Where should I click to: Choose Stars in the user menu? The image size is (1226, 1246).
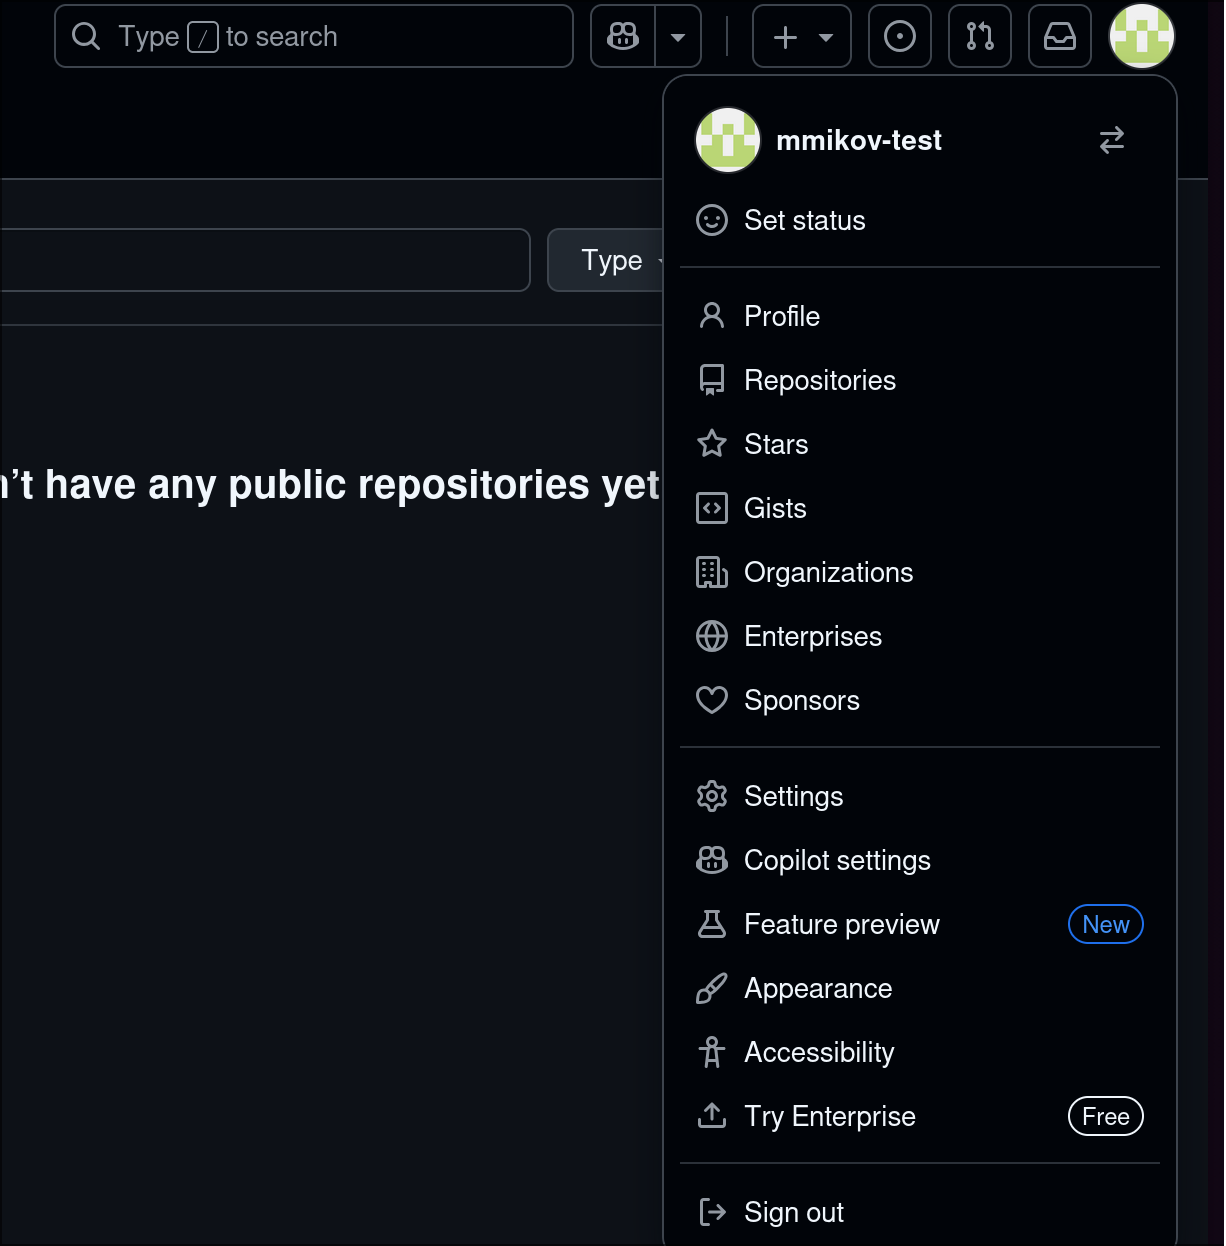click(x=776, y=444)
